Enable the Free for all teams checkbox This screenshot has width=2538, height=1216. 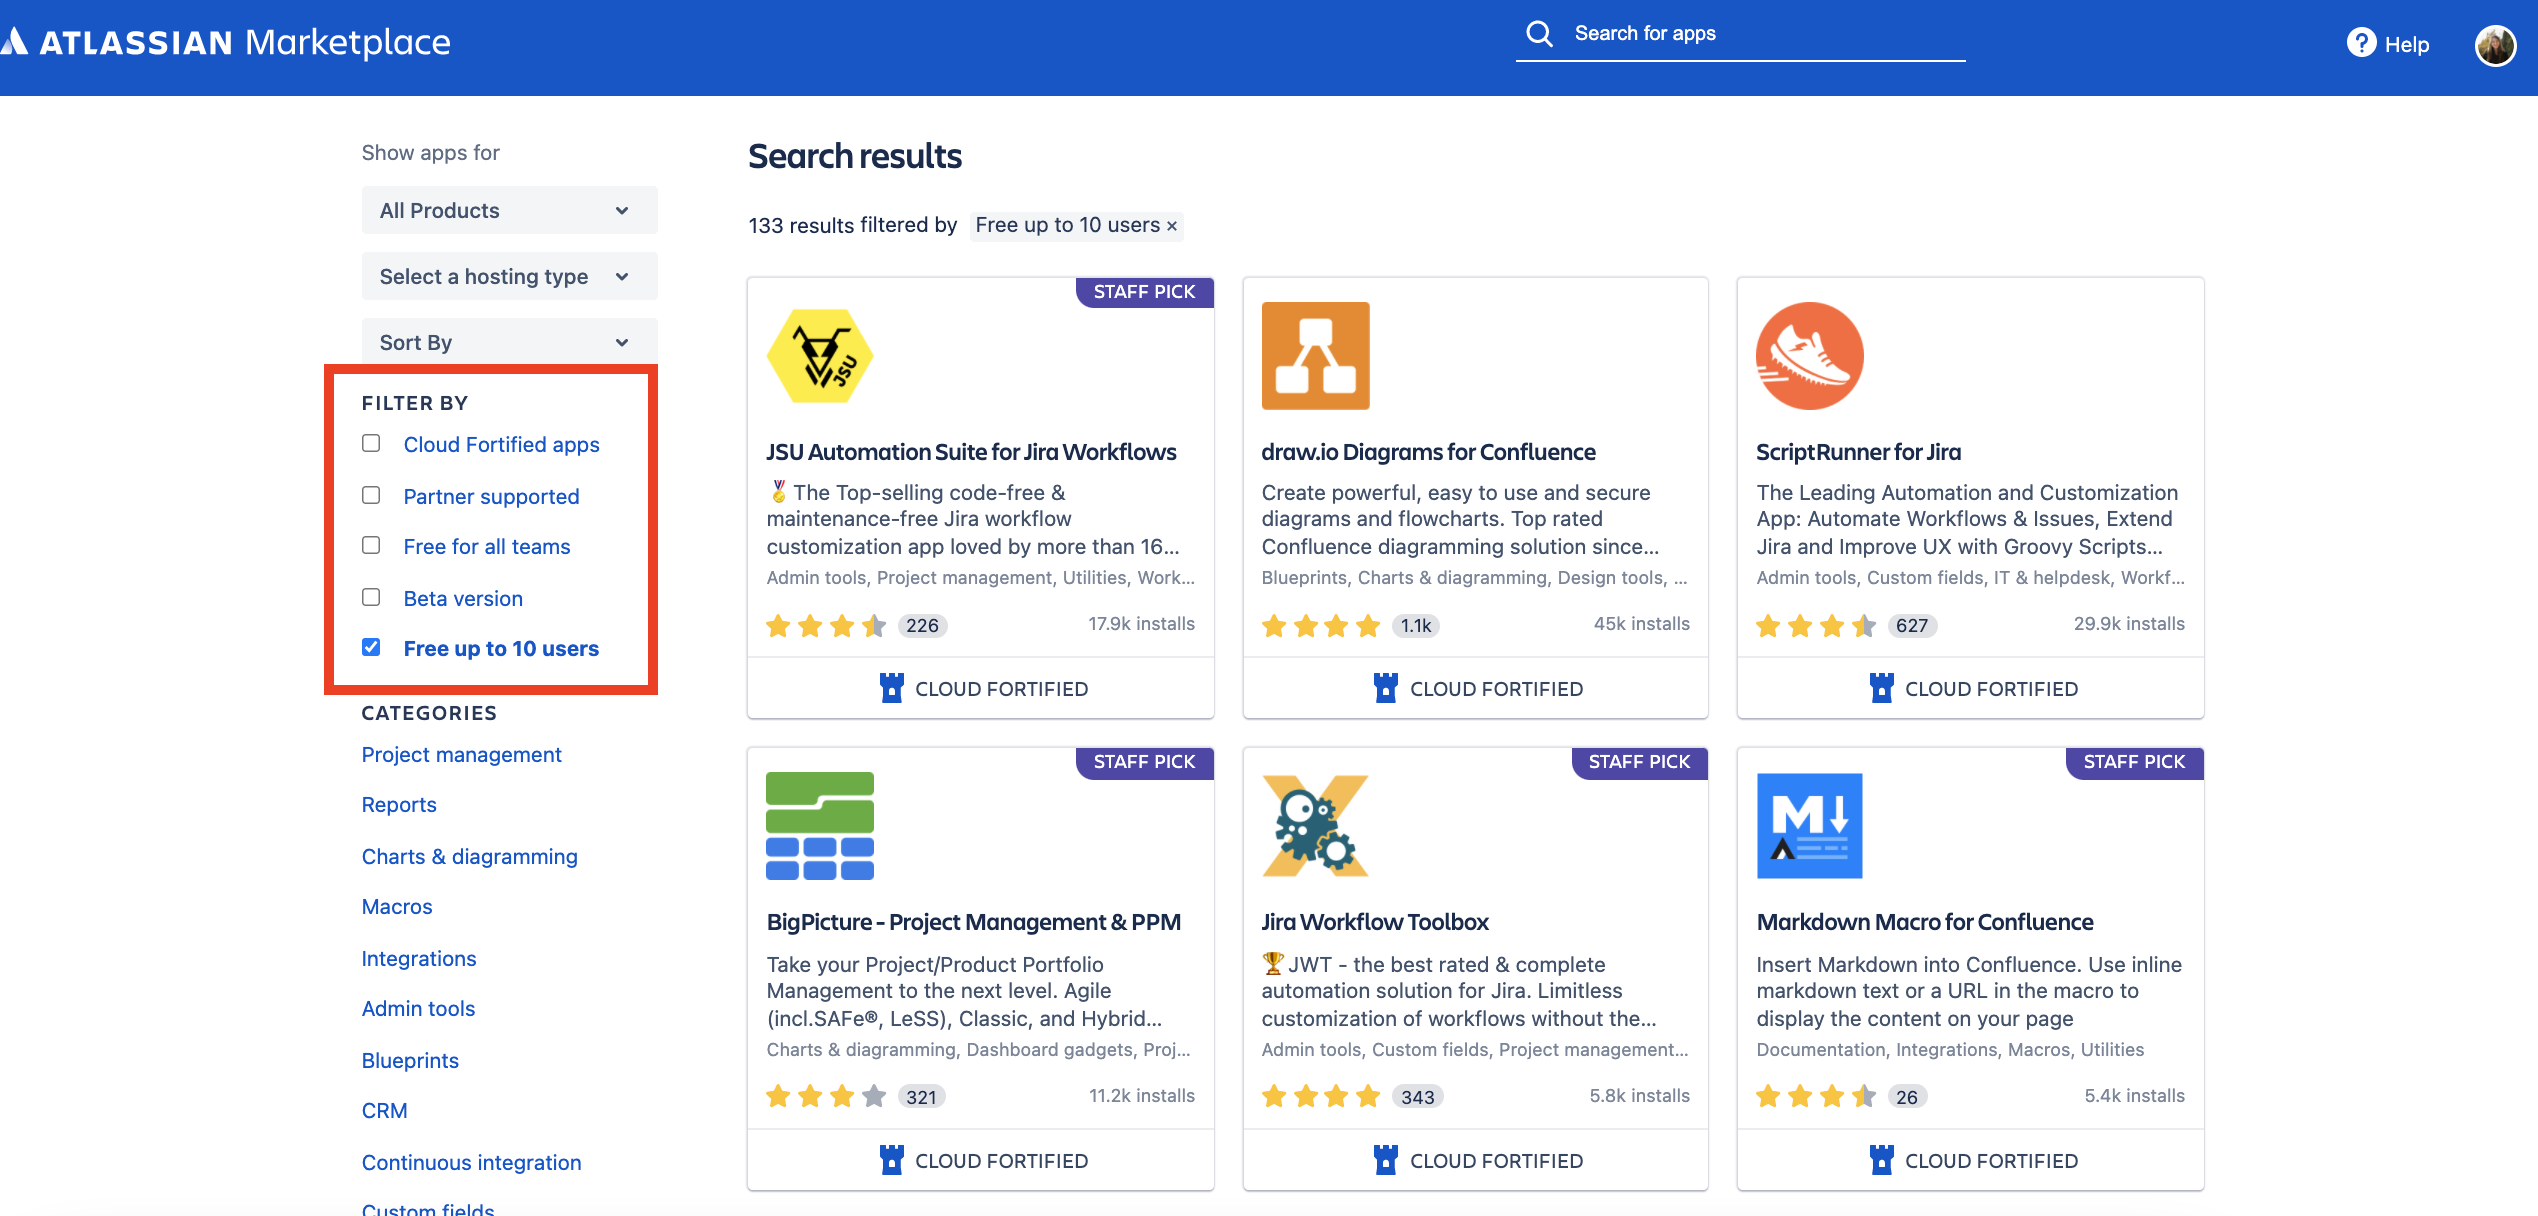(371, 545)
